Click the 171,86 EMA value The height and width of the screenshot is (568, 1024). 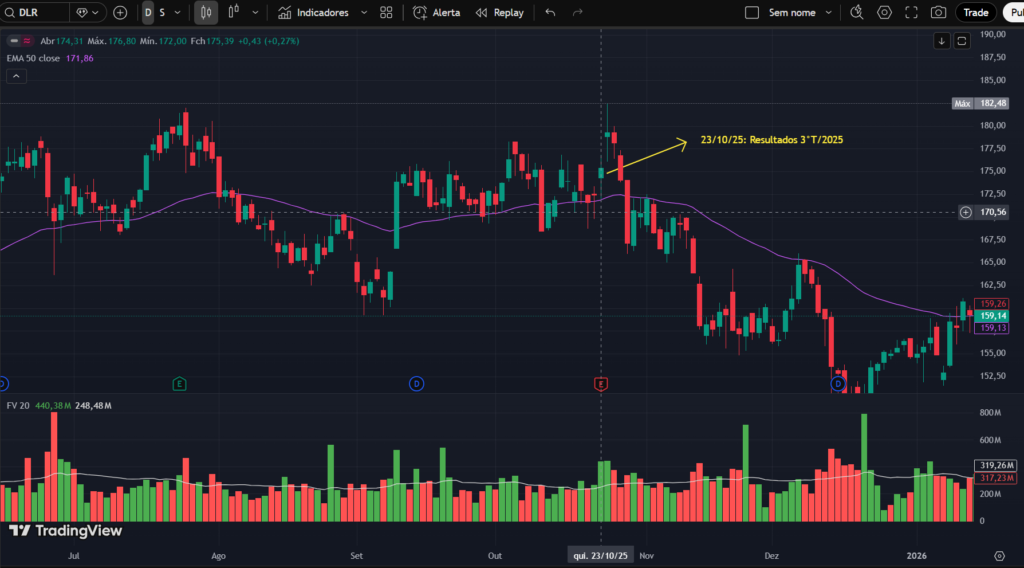[x=80, y=58]
